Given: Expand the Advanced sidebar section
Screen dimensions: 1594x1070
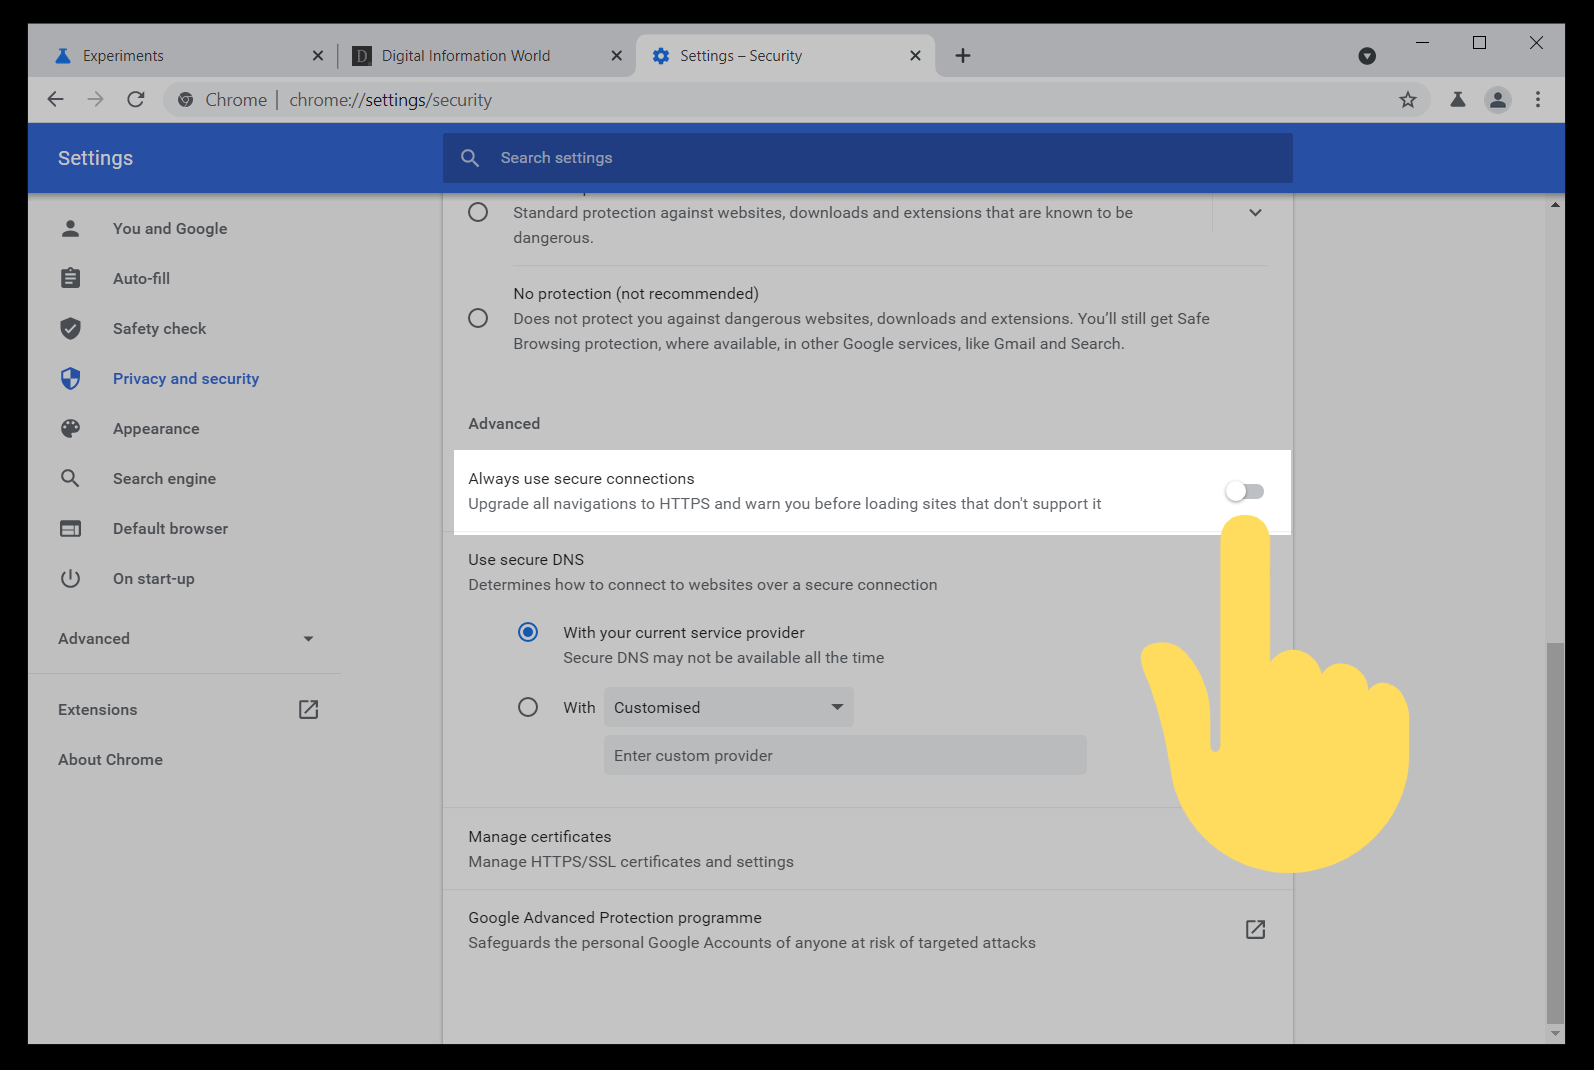Looking at the screenshot, I should point(184,638).
